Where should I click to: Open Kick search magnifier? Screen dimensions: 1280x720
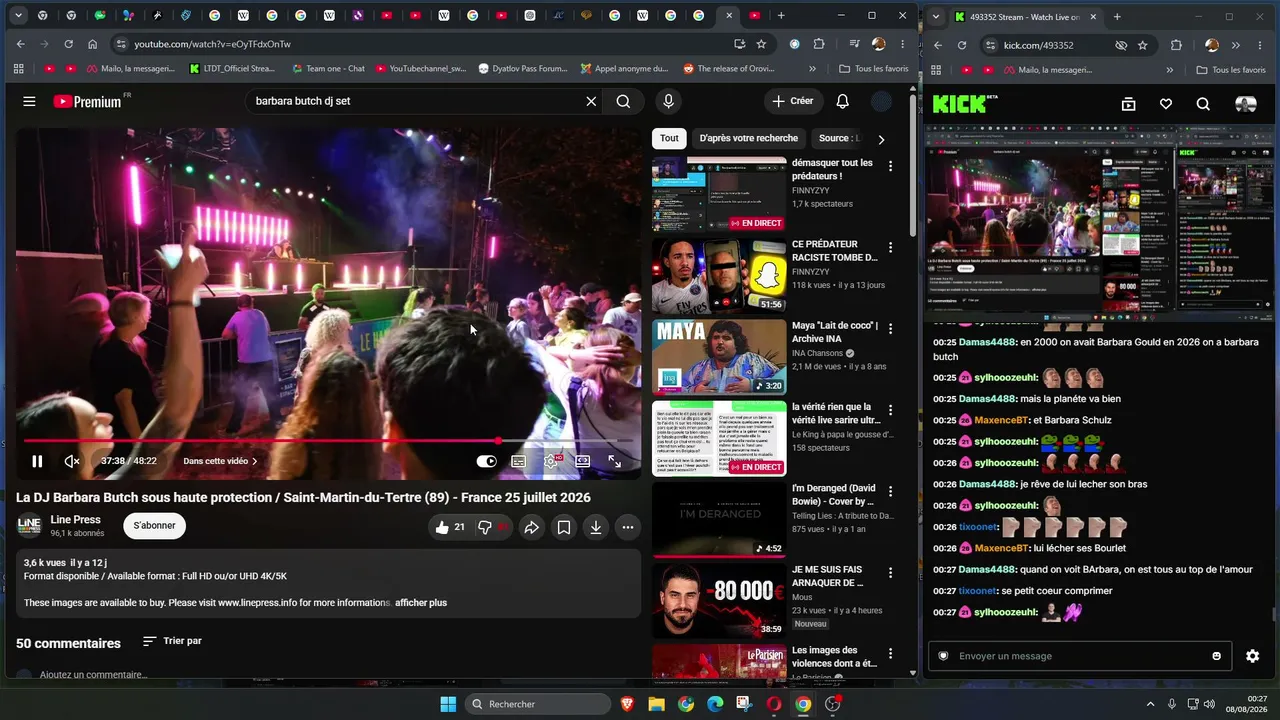tap(1203, 104)
